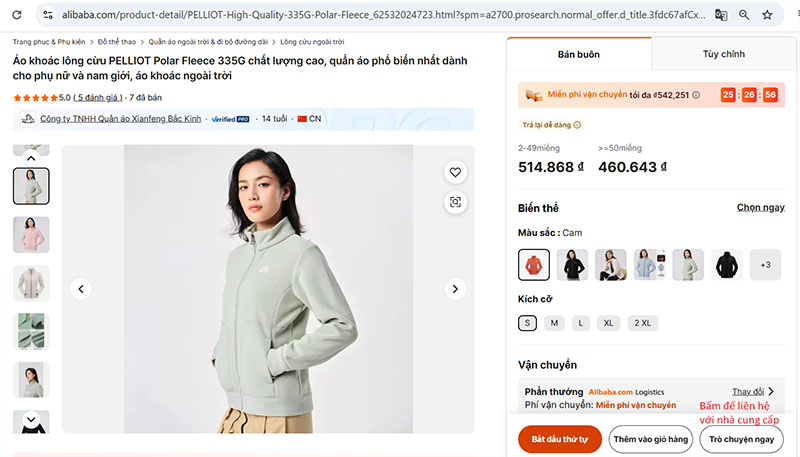800x457 pixels.
Task: Click Thêm vào giỏ hàng button
Action: [651, 439]
